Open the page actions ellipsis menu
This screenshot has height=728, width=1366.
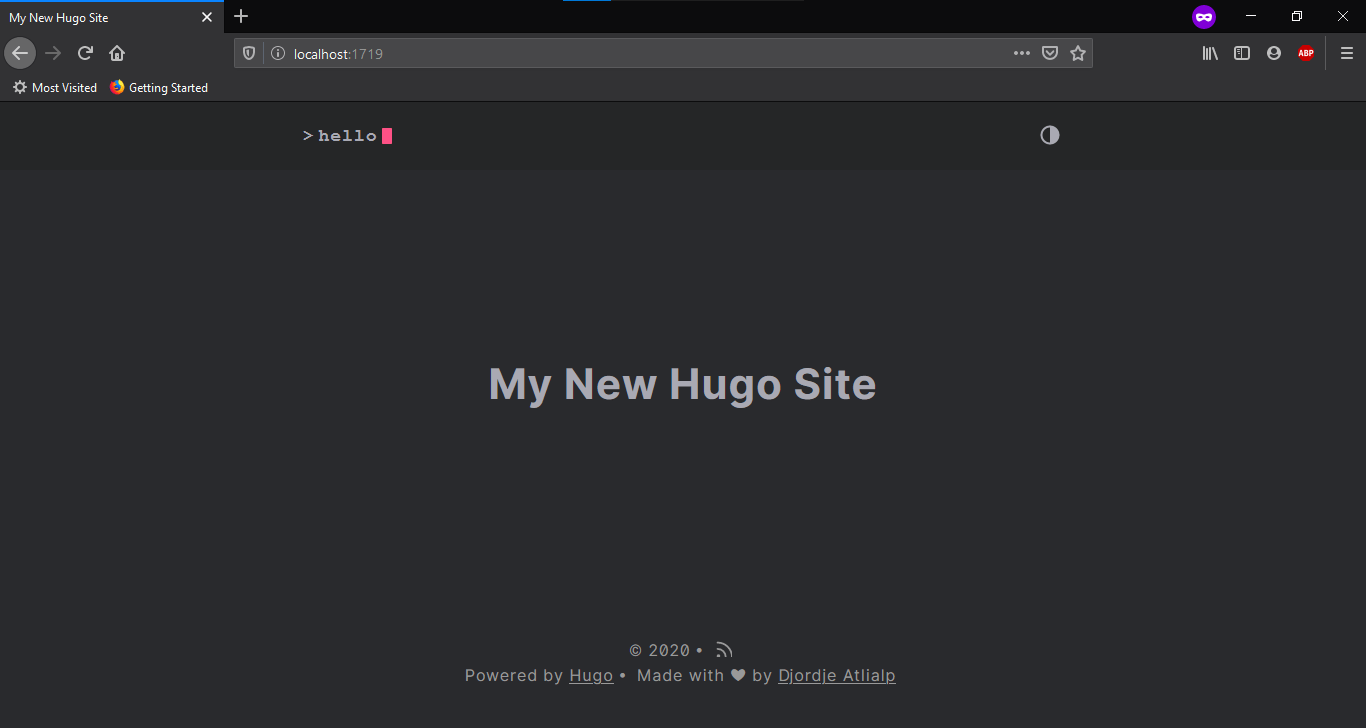tap(1021, 53)
